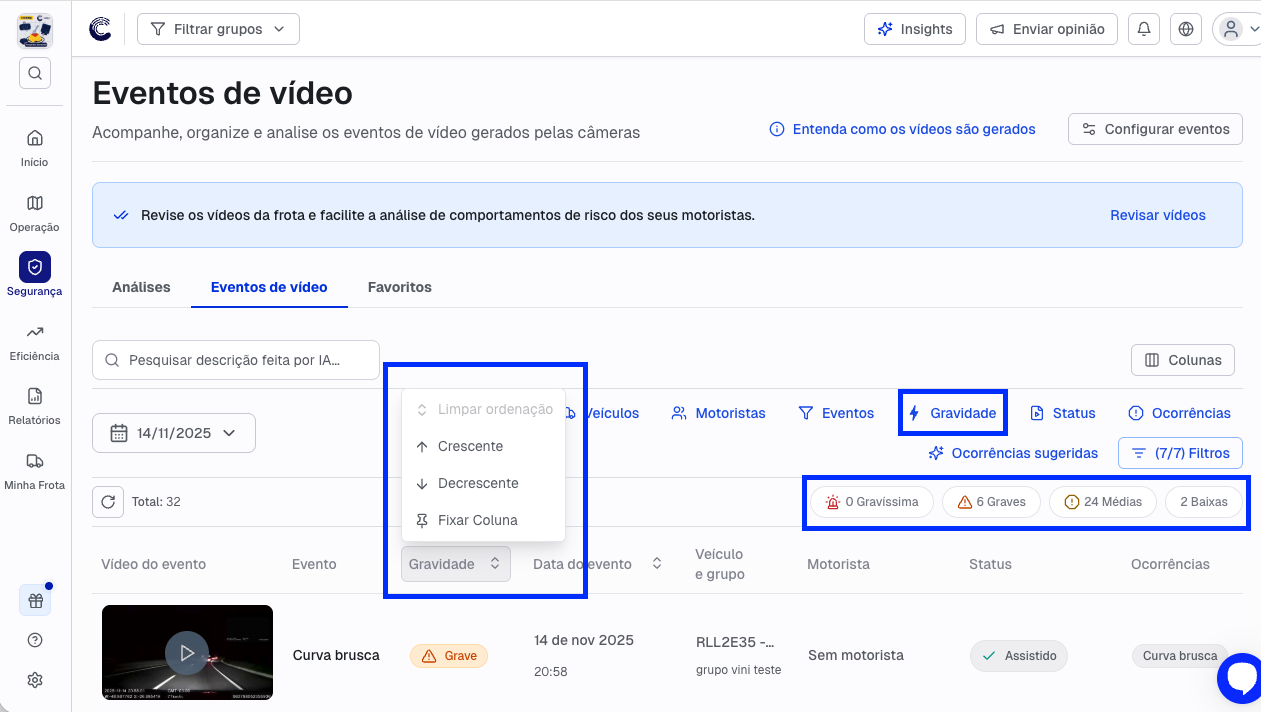
Task: Toggle the 24 Médias severity chip
Action: coord(1102,502)
